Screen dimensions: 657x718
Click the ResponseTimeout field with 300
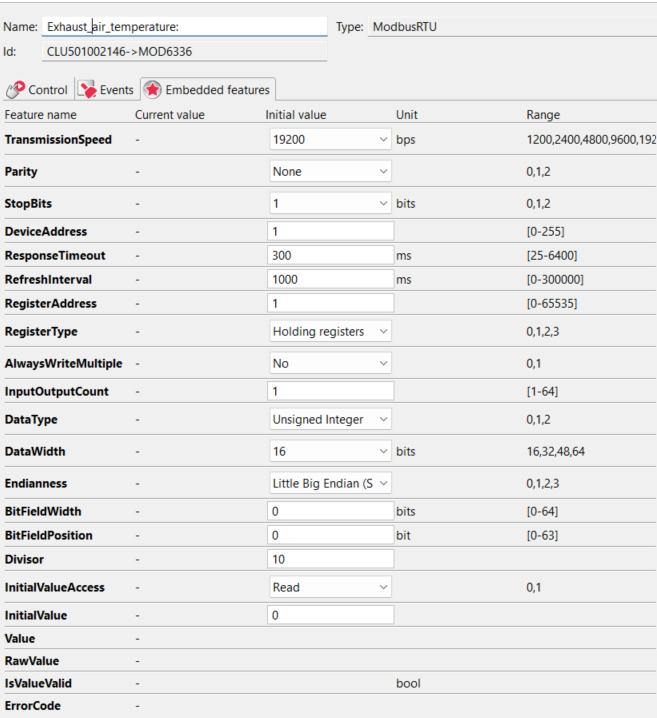[331, 255]
